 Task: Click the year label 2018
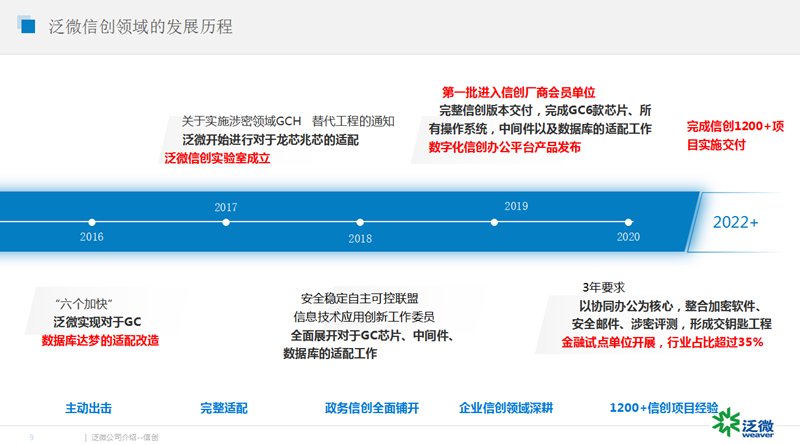(x=360, y=238)
